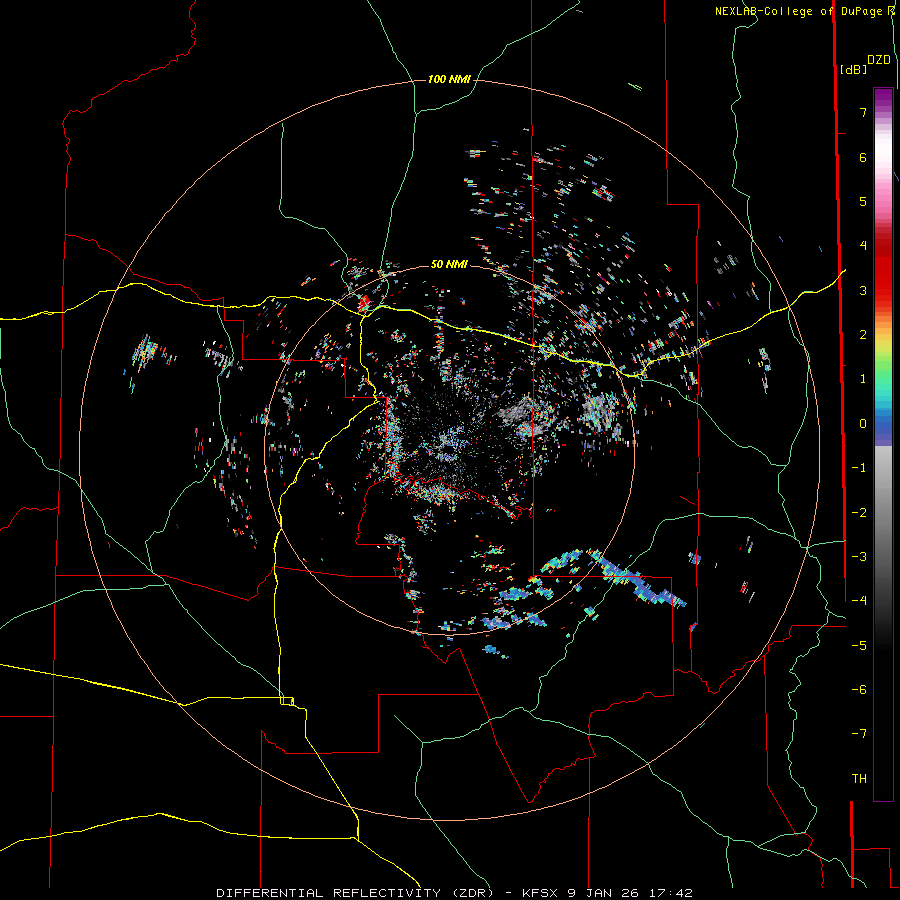Click the 9 JAN 26 date in caption
900x900 pixels.
coord(603,893)
